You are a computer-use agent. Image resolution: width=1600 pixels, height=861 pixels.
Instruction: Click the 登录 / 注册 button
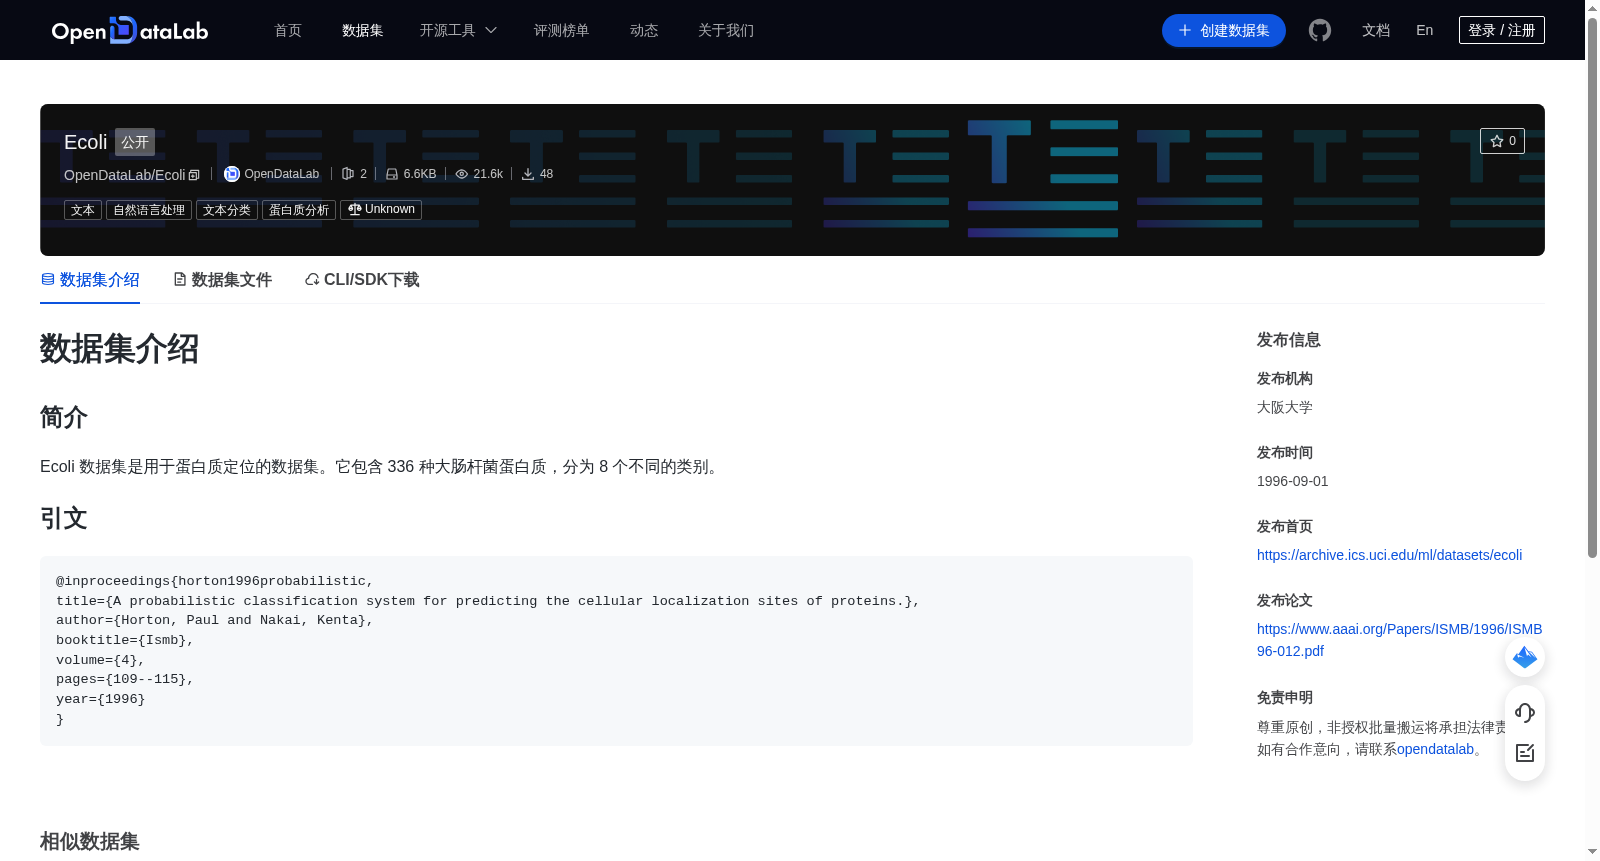pos(1502,30)
